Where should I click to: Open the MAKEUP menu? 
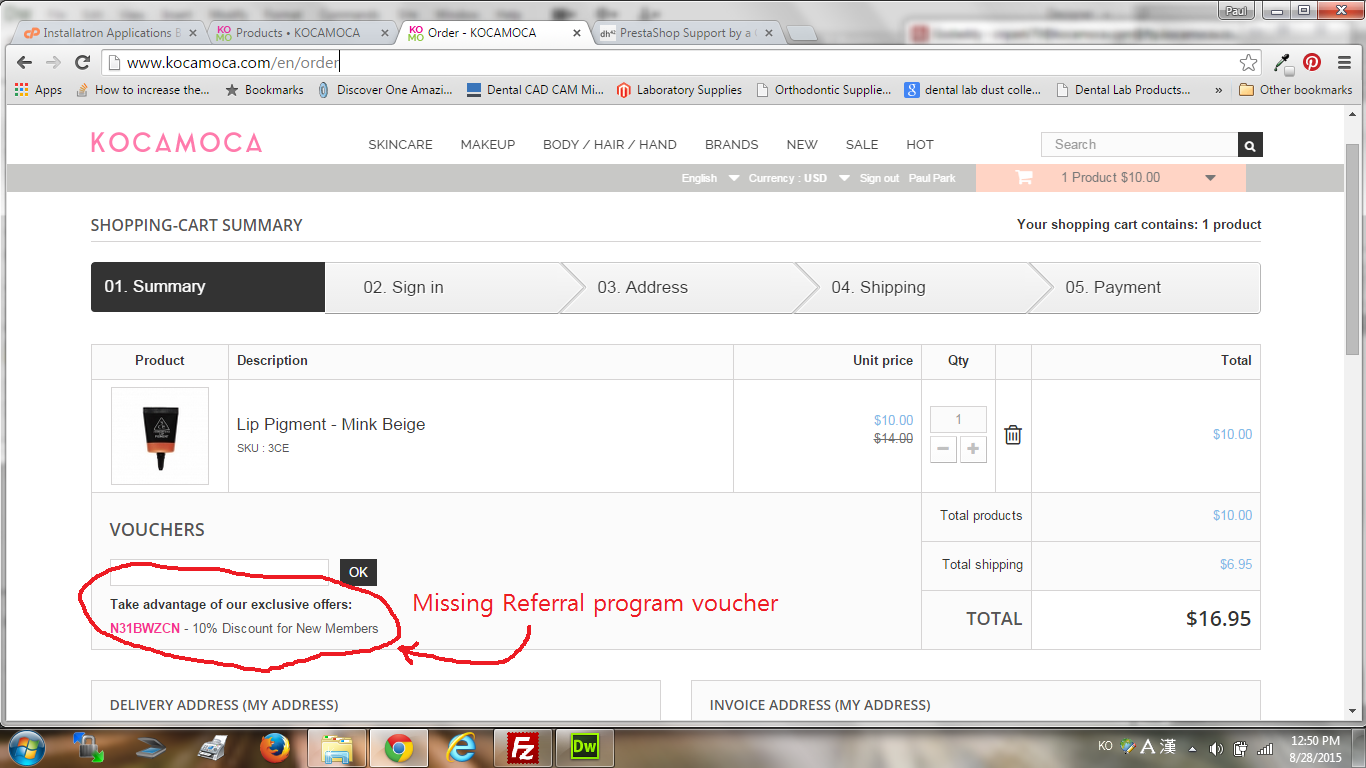(x=488, y=145)
